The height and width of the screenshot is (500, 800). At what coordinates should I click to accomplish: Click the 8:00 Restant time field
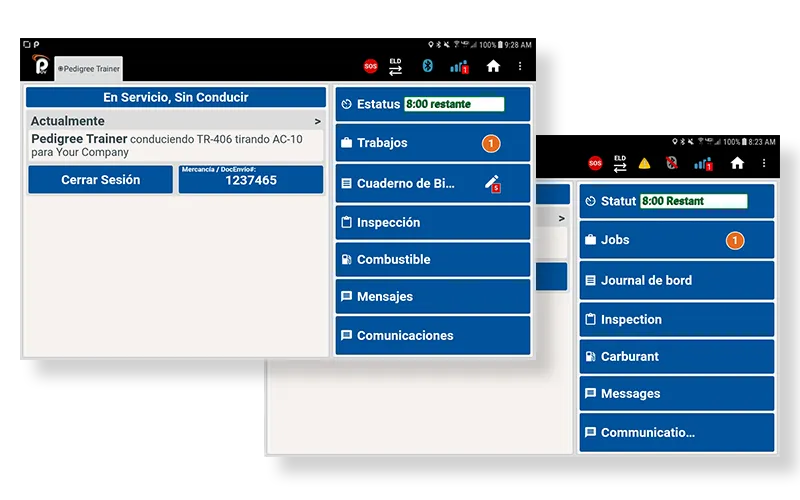[694, 201]
